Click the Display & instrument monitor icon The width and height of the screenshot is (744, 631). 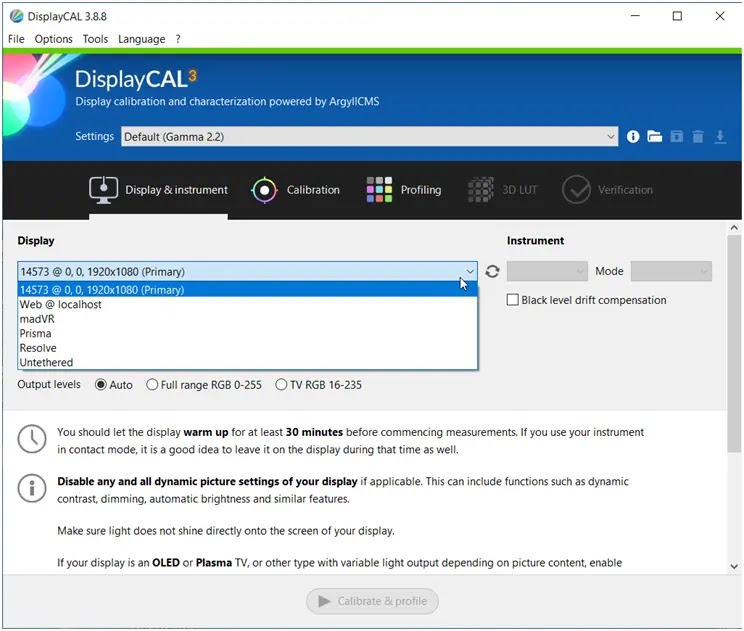[103, 190]
